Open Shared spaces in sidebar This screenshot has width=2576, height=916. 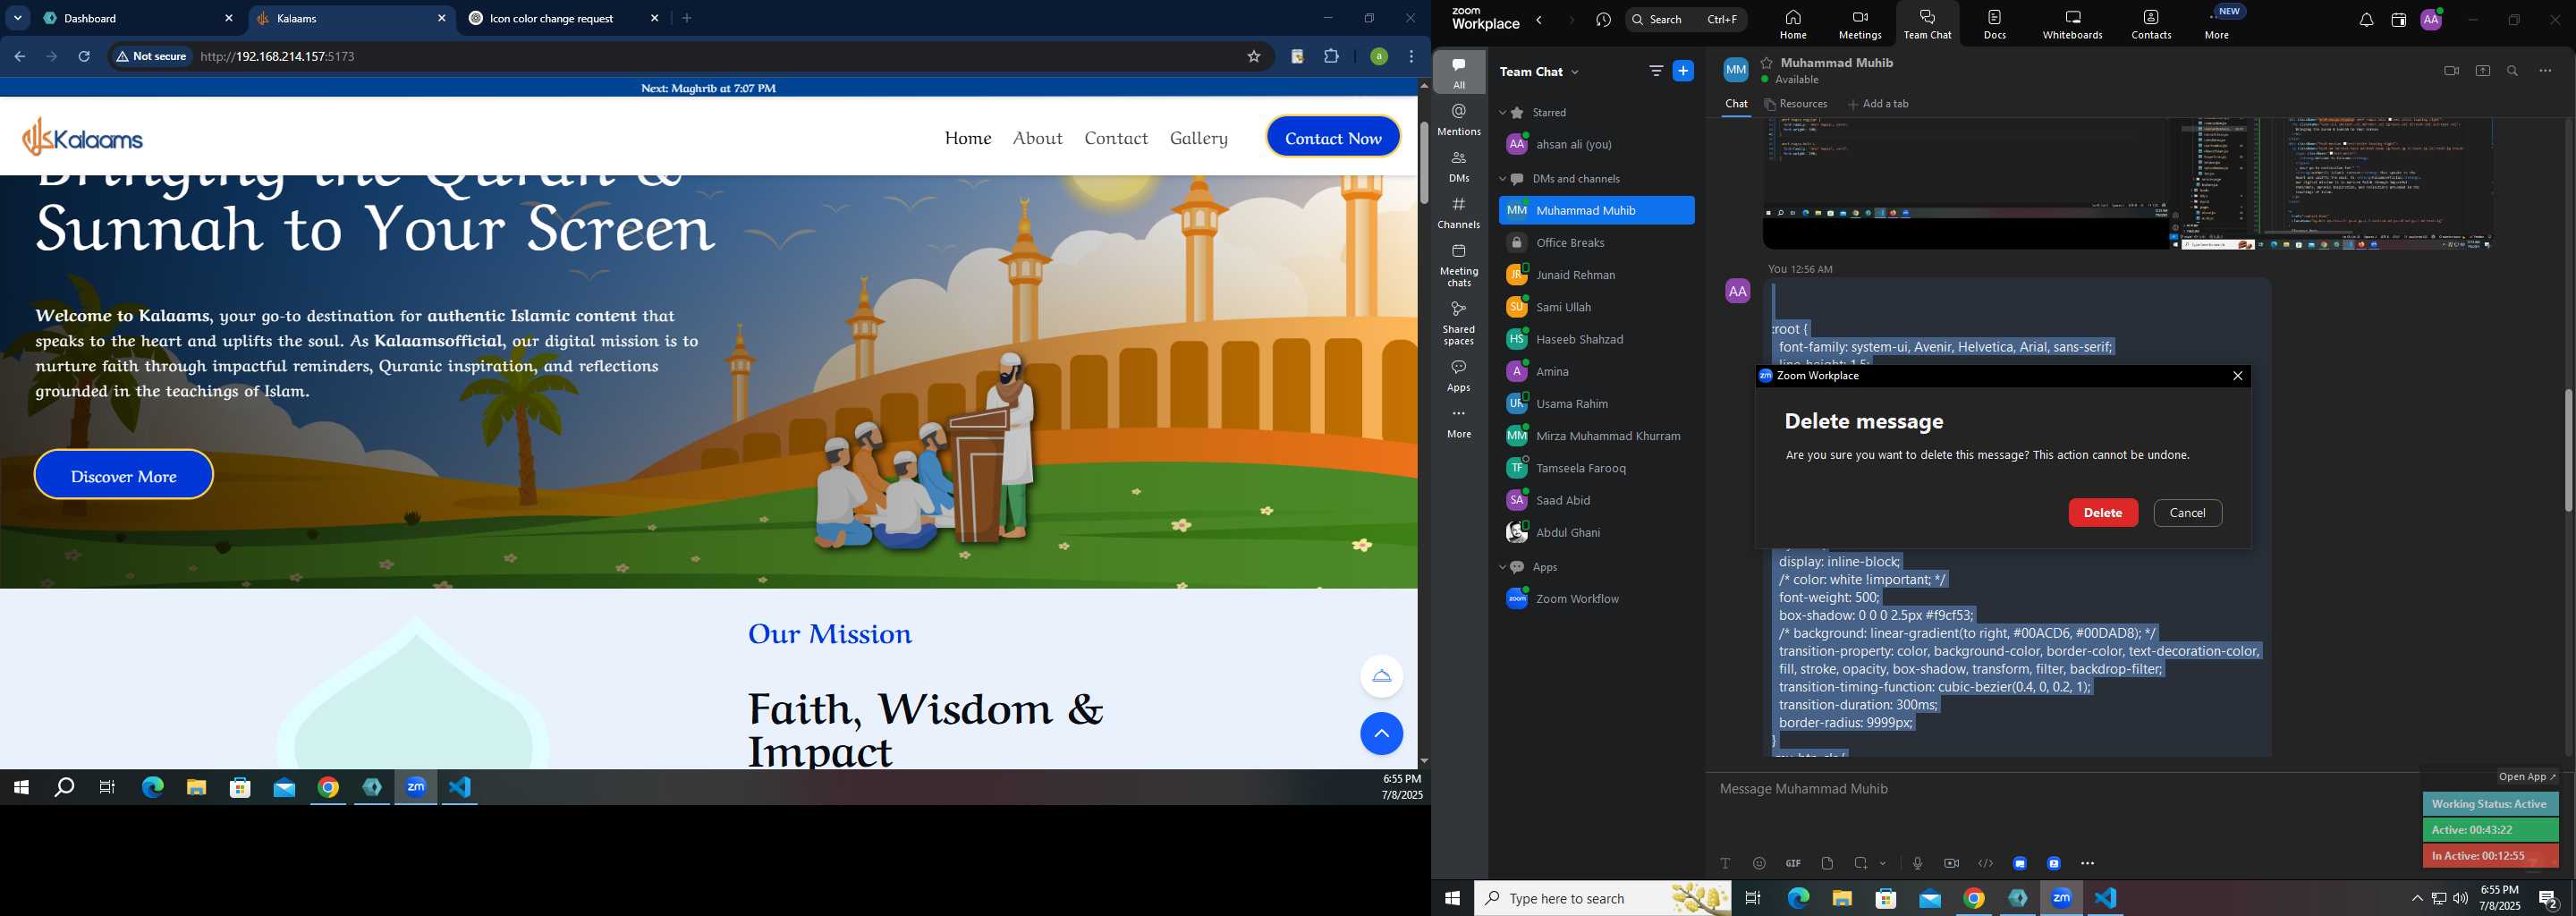point(1459,323)
